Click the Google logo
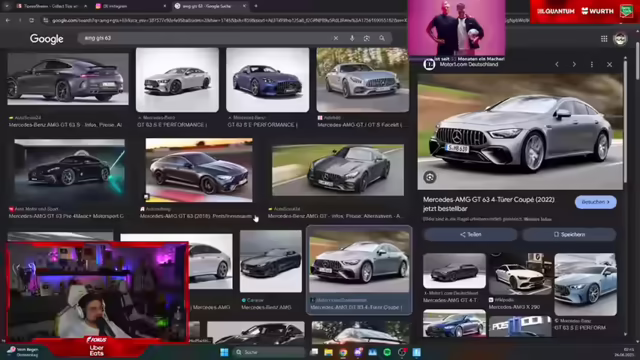This screenshot has width=640, height=360. click(x=47, y=39)
